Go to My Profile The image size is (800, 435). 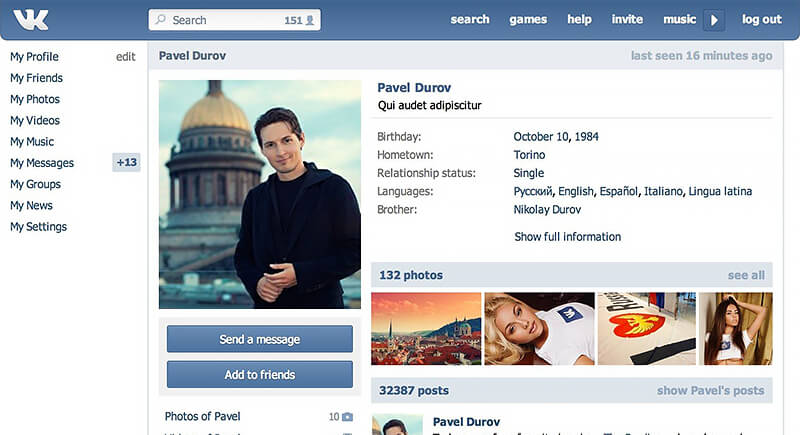point(34,57)
